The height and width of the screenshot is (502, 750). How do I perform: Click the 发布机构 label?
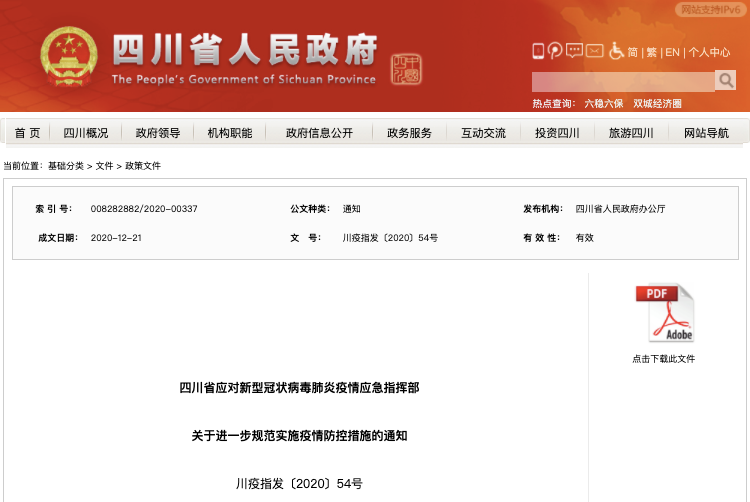[543, 209]
